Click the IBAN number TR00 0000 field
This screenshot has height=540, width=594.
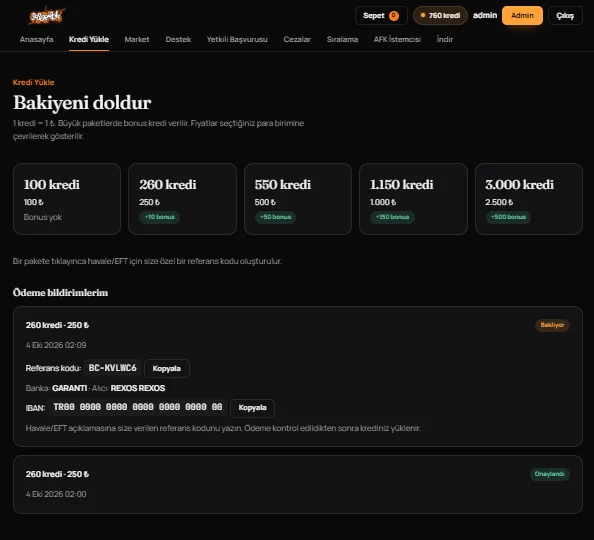point(138,407)
